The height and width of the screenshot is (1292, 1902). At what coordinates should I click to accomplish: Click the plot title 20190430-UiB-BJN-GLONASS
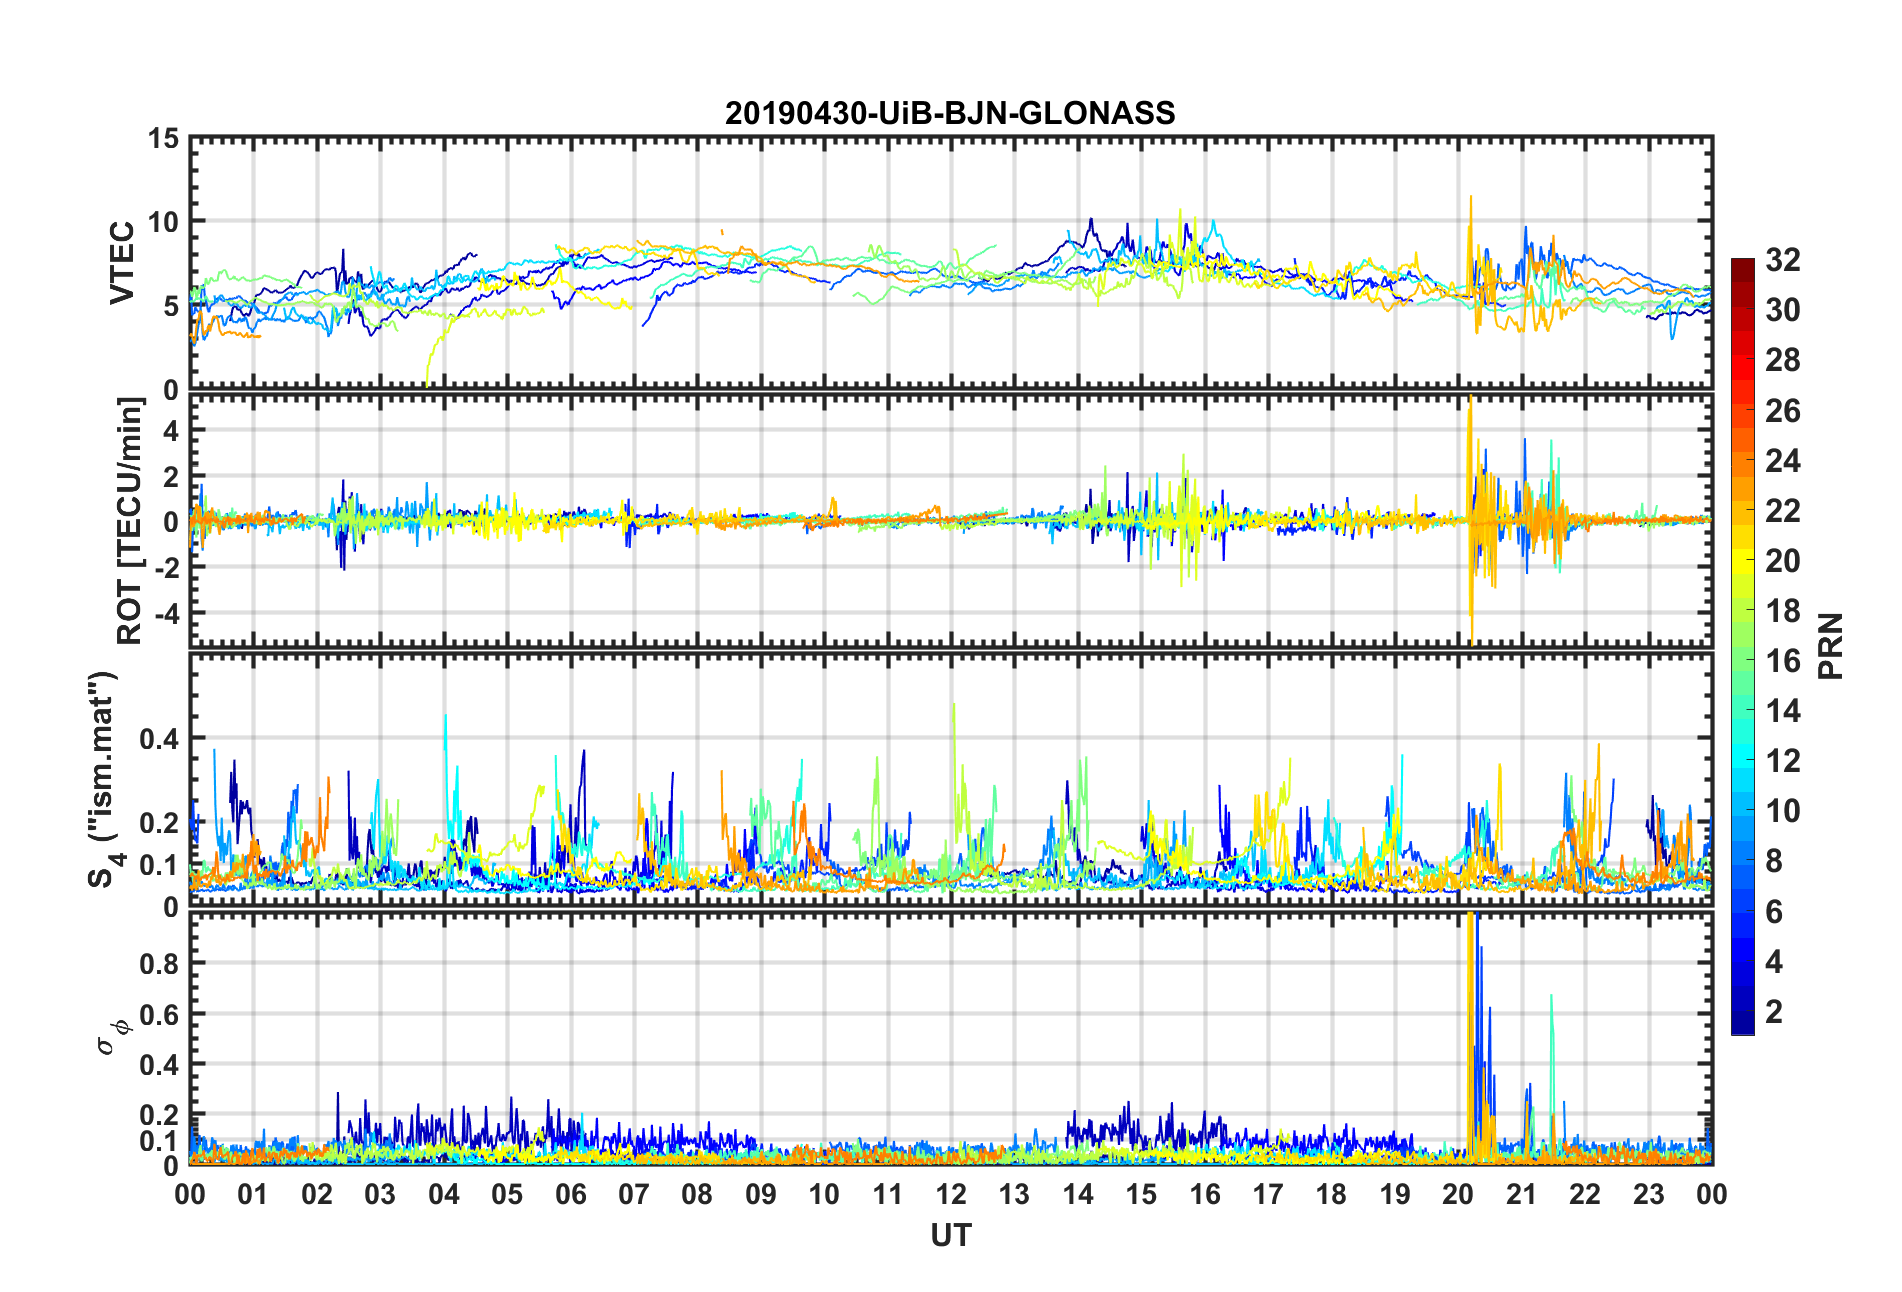(950, 113)
